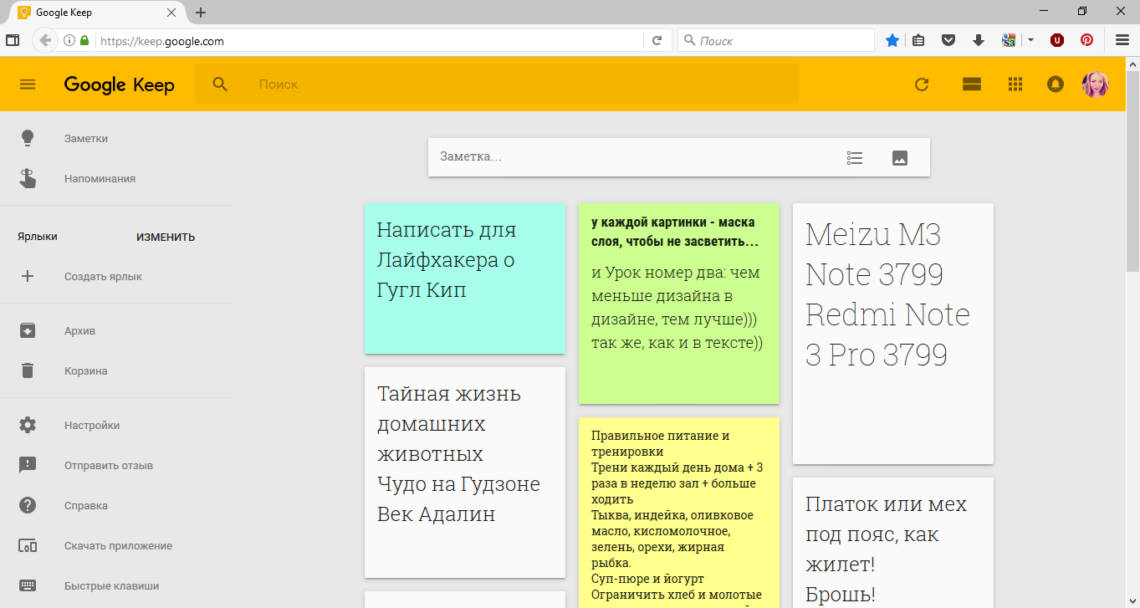Open the Google apps grid
The height and width of the screenshot is (608, 1140).
(x=1015, y=84)
